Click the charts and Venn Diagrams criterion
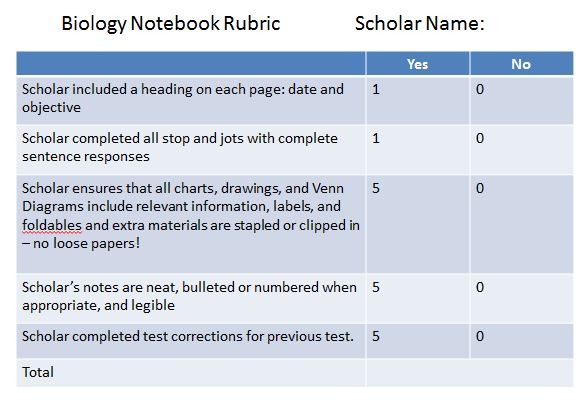 coord(191,216)
